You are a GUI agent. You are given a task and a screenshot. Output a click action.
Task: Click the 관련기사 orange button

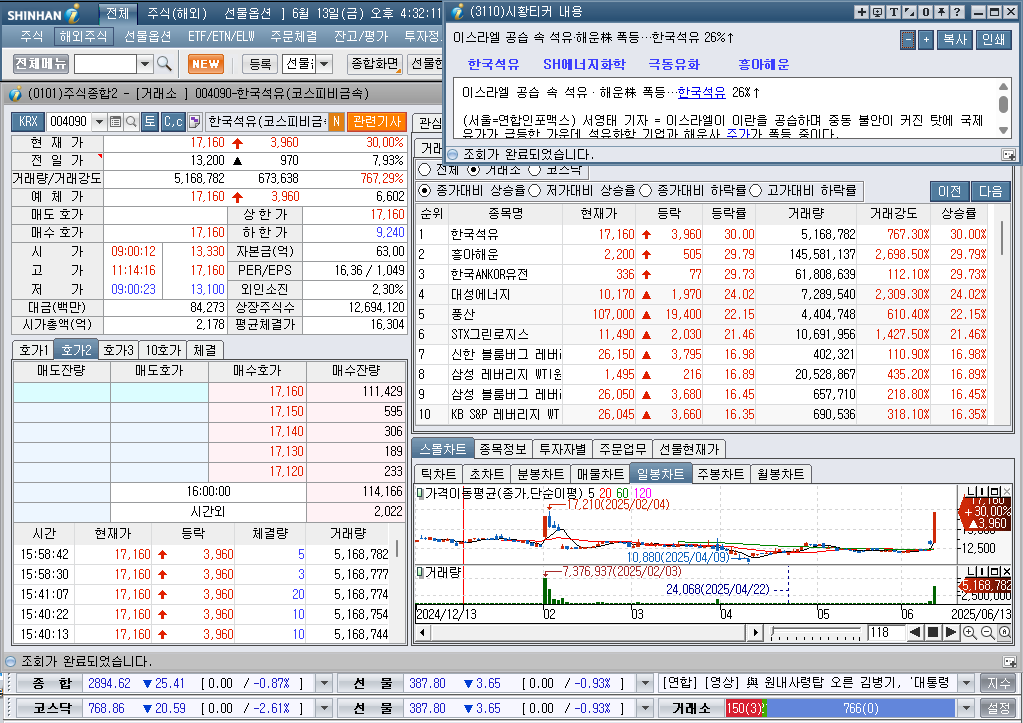point(376,121)
